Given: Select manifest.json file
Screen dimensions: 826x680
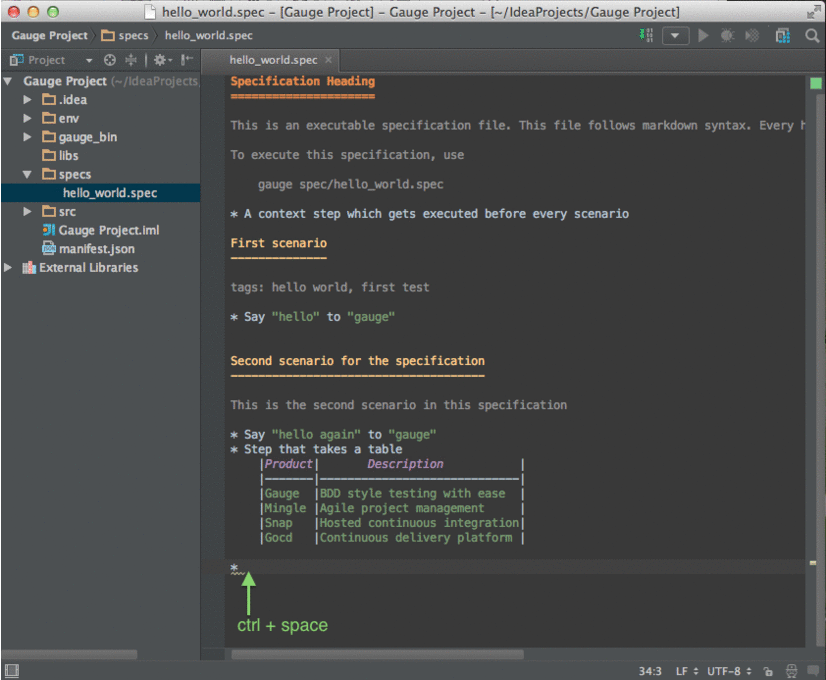Looking at the screenshot, I should tap(88, 249).
